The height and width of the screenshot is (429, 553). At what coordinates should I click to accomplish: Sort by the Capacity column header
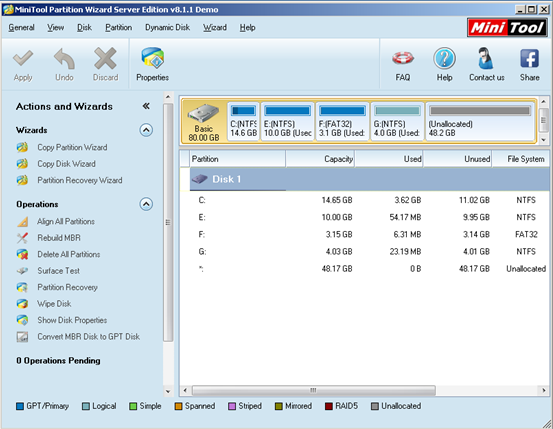click(320, 159)
